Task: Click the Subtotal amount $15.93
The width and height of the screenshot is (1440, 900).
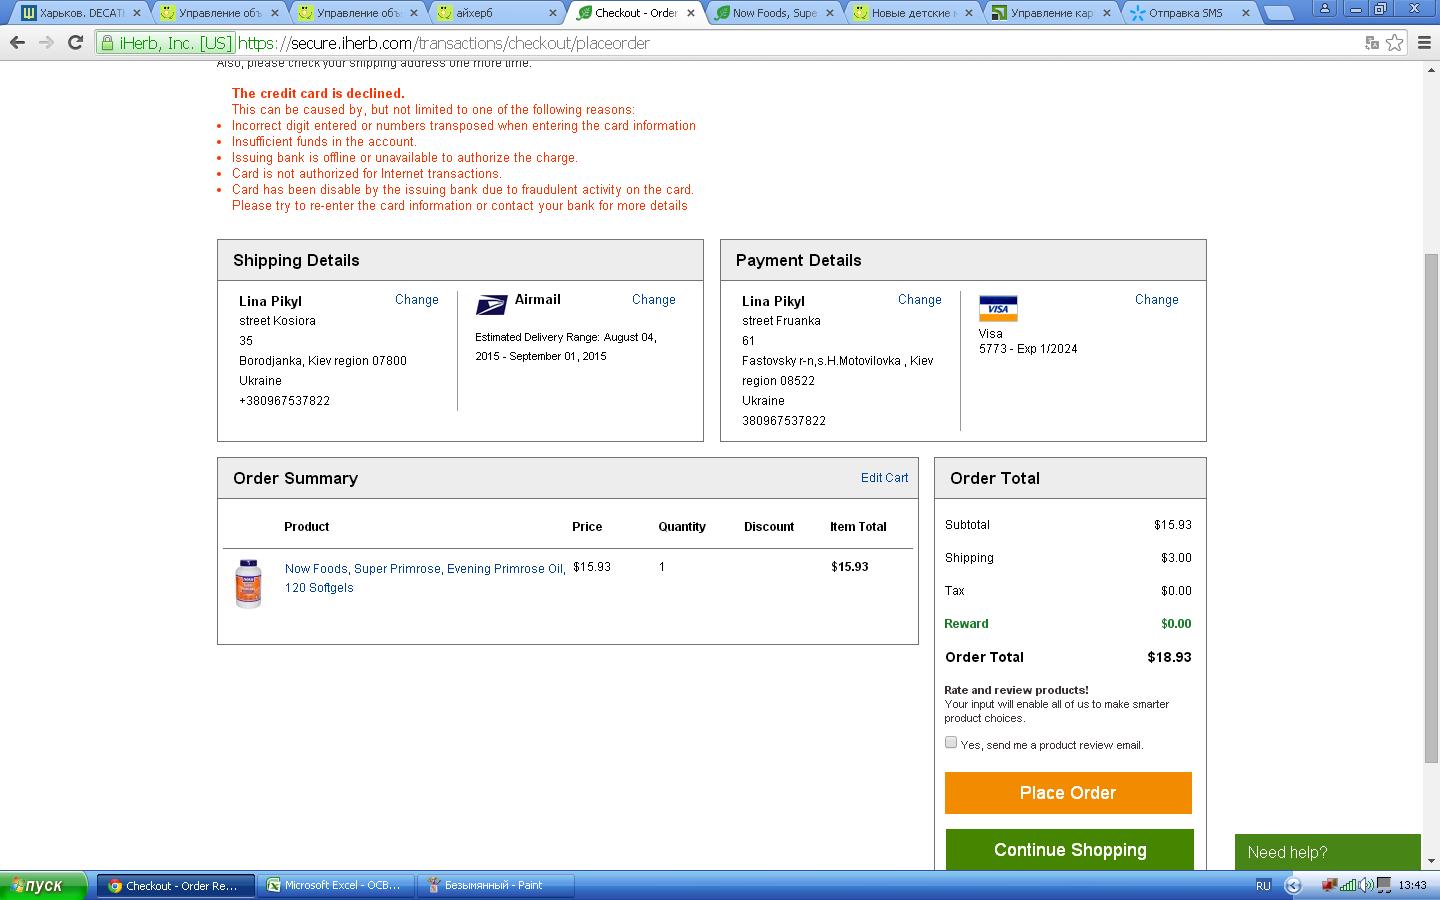Action: tap(1173, 525)
